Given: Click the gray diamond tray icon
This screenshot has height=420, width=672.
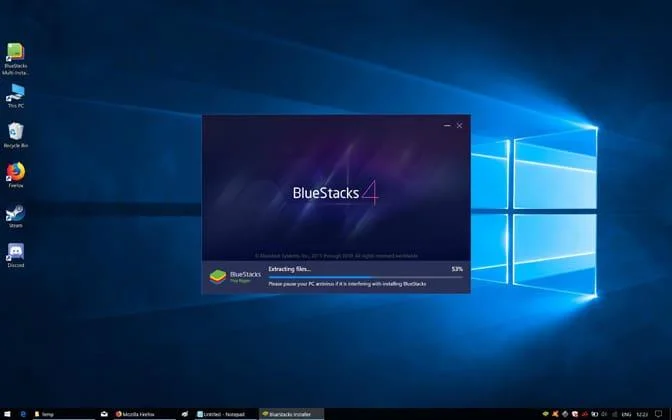Looking at the screenshot, I should tap(565, 414).
